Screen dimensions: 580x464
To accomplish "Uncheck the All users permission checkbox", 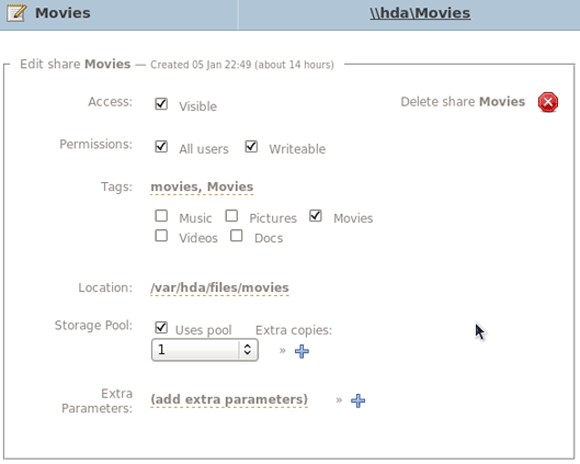I will [x=161, y=147].
